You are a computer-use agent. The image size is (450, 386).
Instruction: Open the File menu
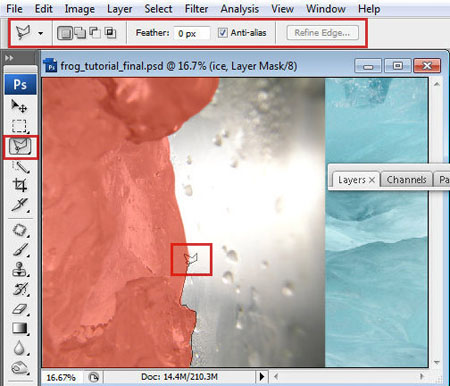[14, 8]
